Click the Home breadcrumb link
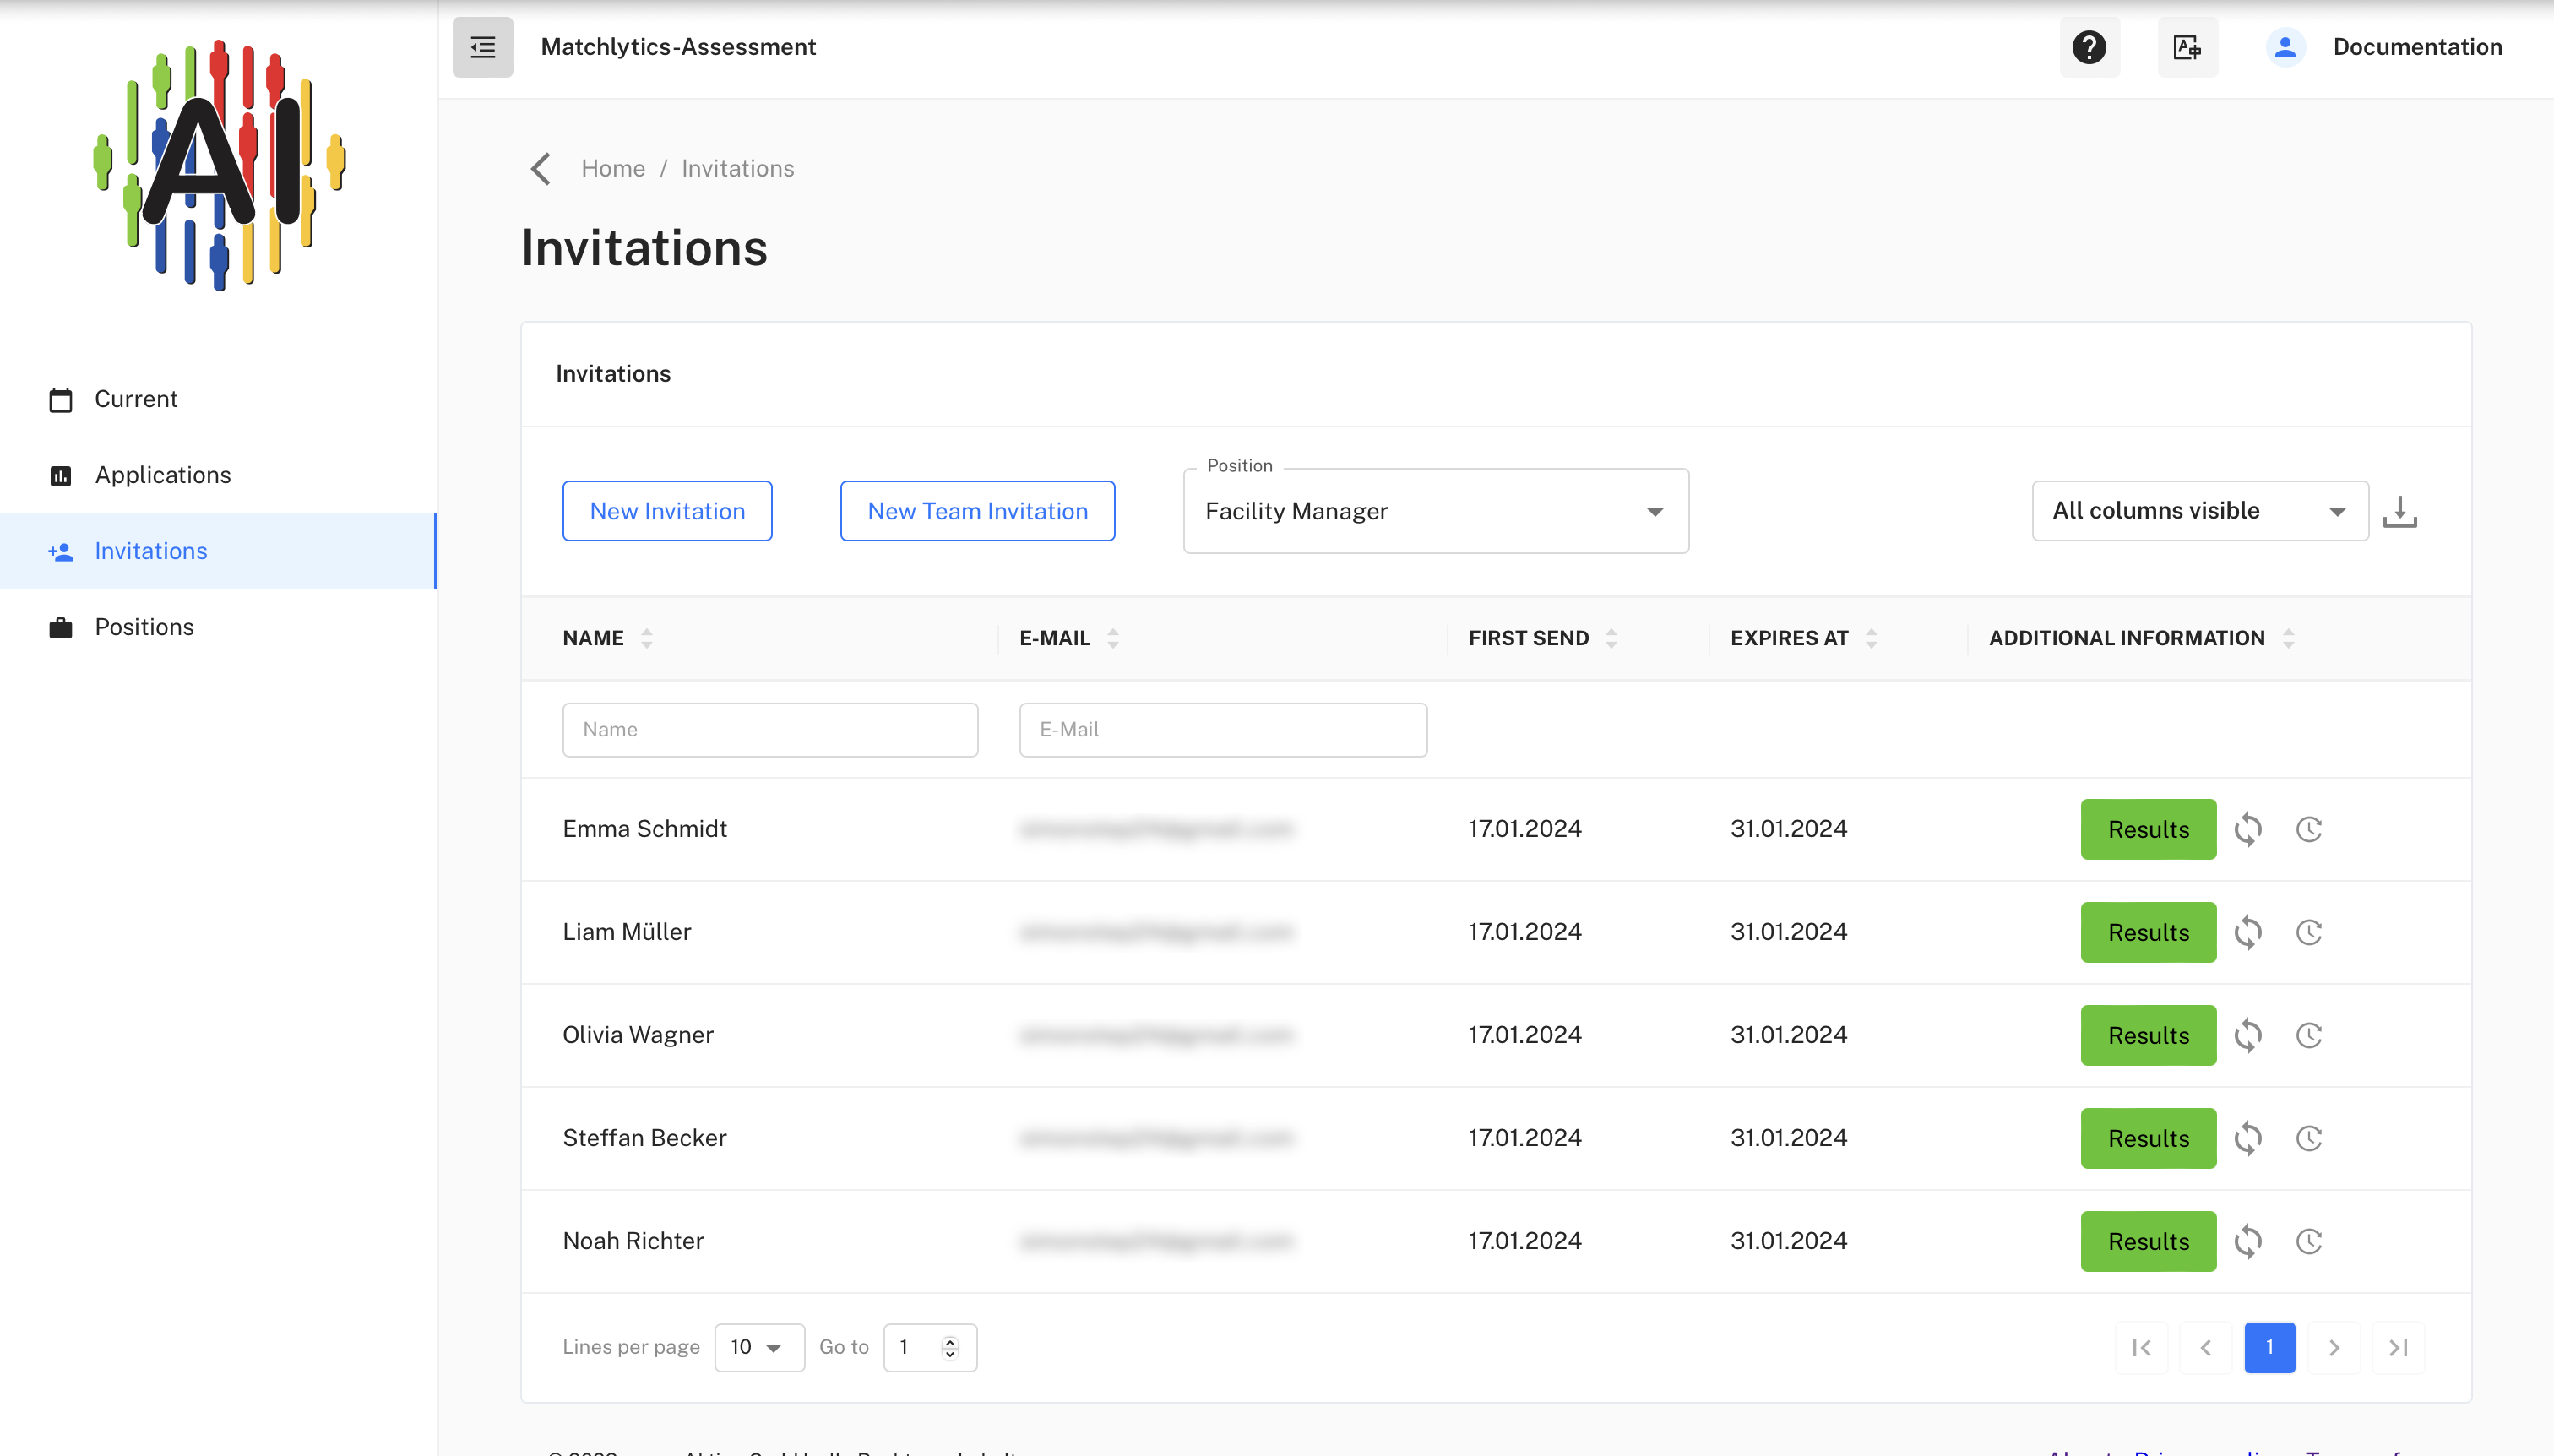 (613, 169)
